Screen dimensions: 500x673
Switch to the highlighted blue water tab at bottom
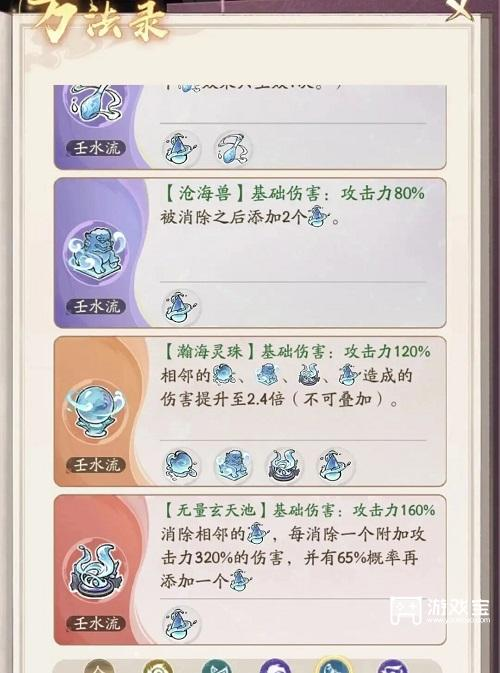(333, 666)
